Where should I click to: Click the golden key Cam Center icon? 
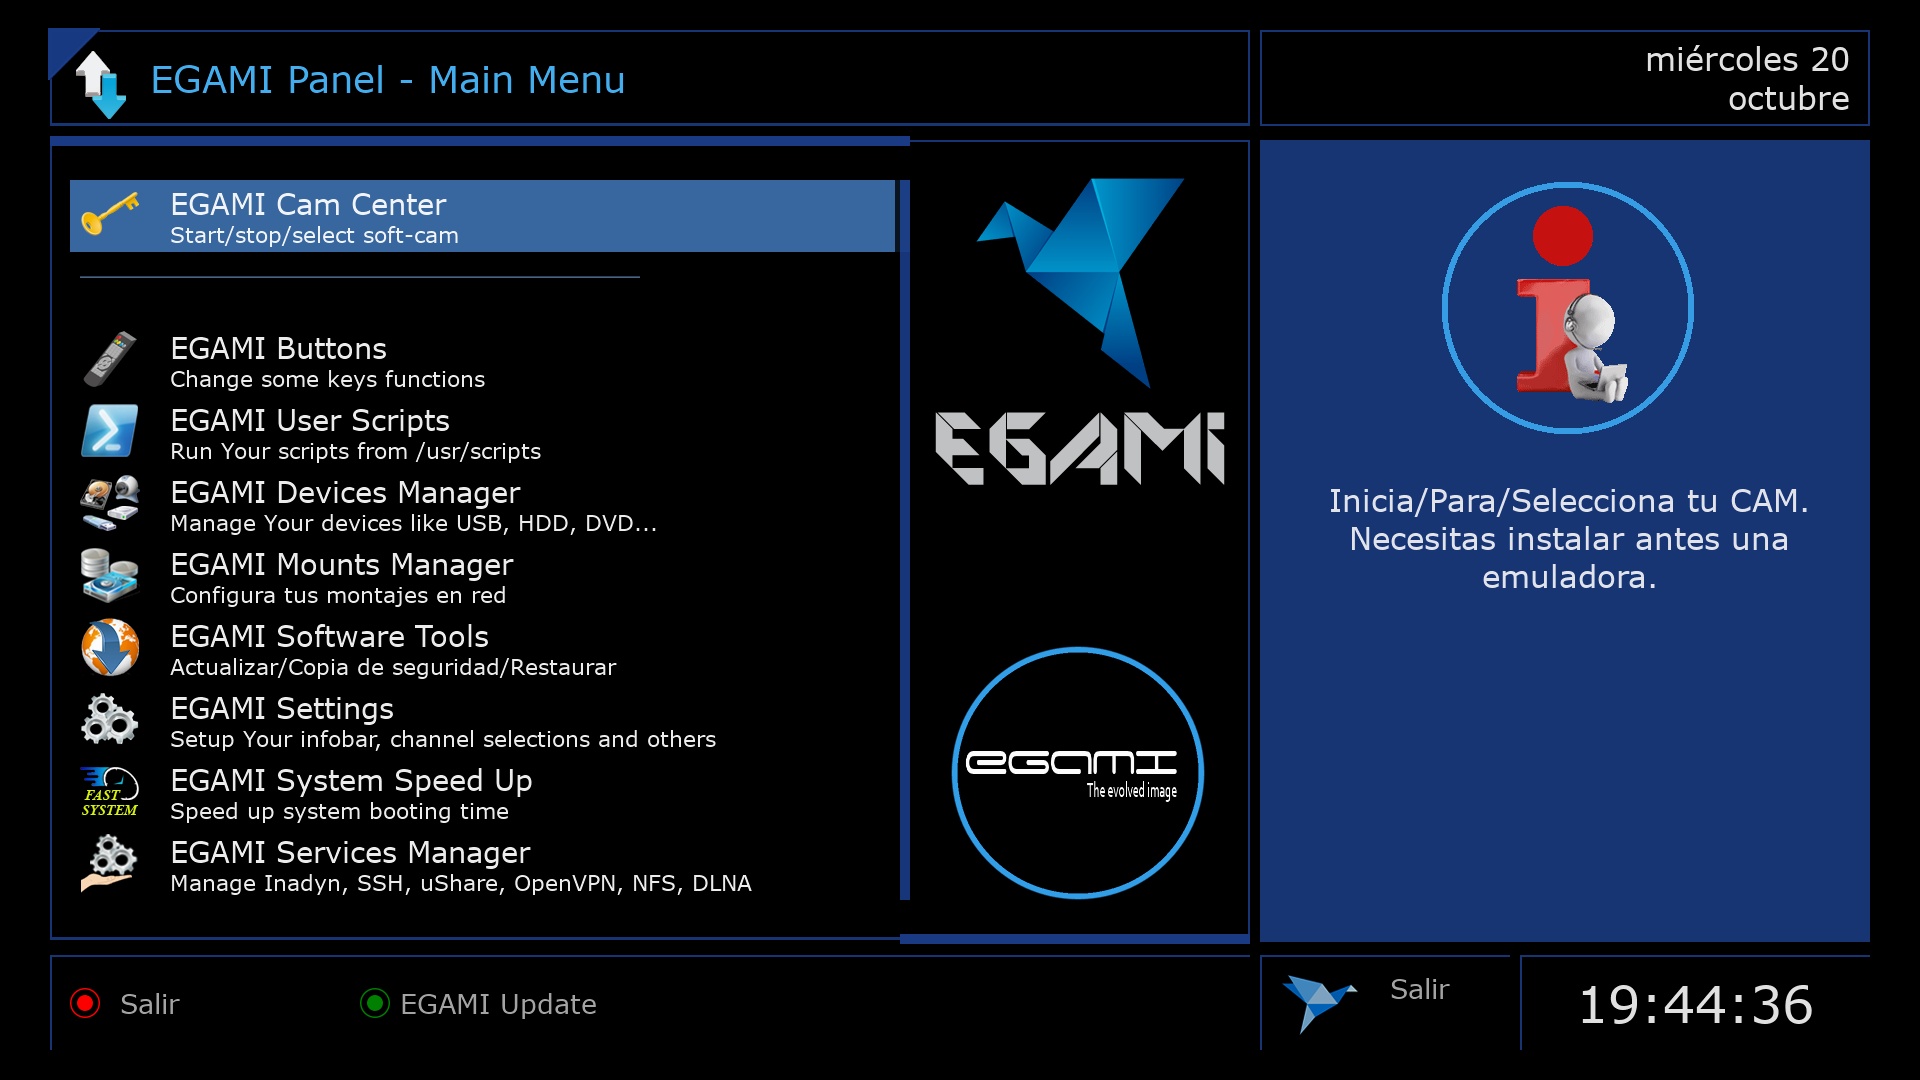click(110, 214)
